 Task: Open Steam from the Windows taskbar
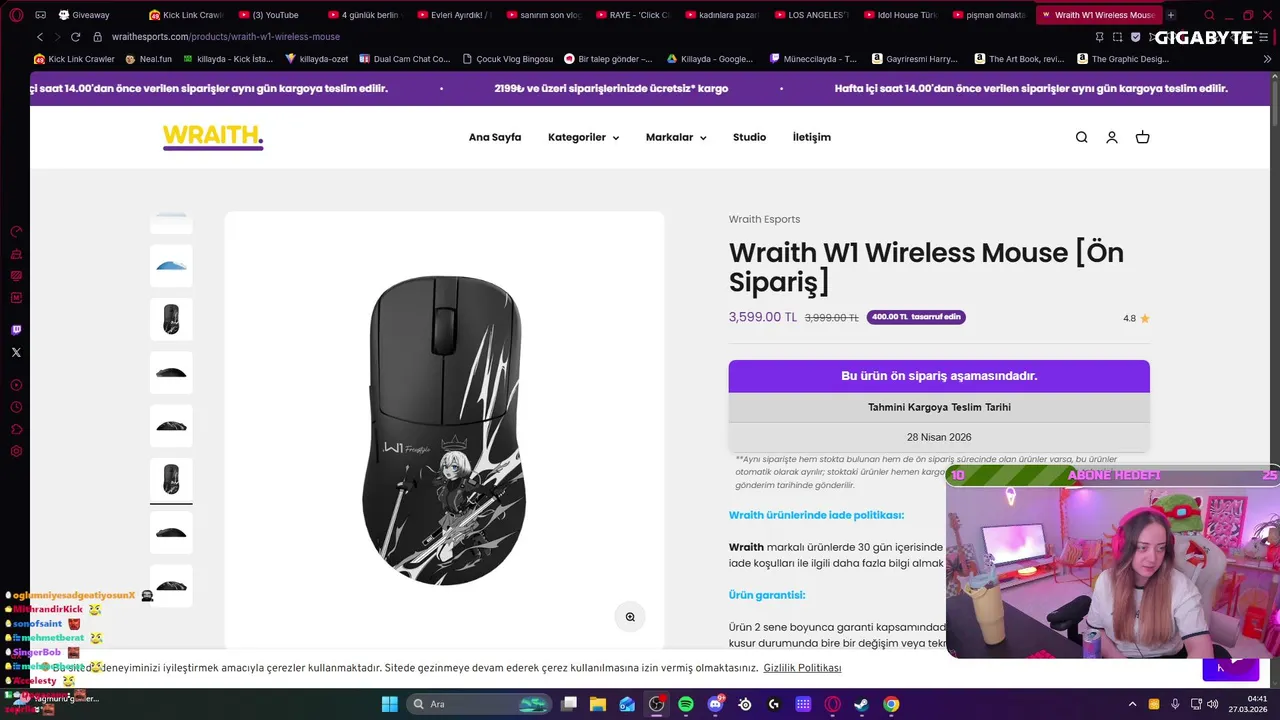pos(861,704)
